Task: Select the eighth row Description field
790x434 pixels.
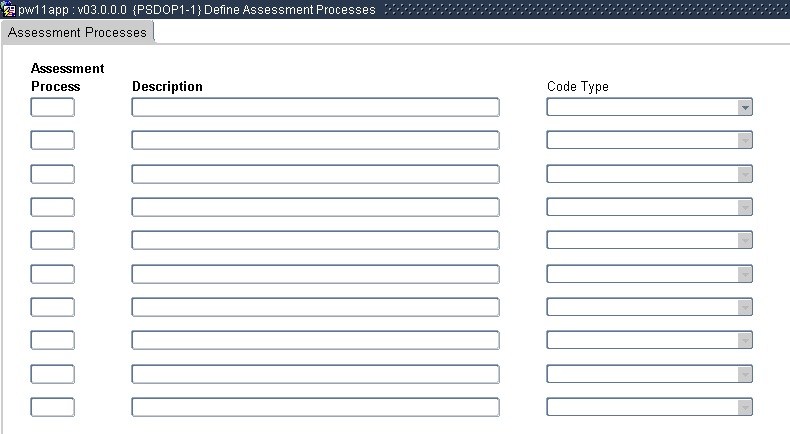Action: click(315, 340)
